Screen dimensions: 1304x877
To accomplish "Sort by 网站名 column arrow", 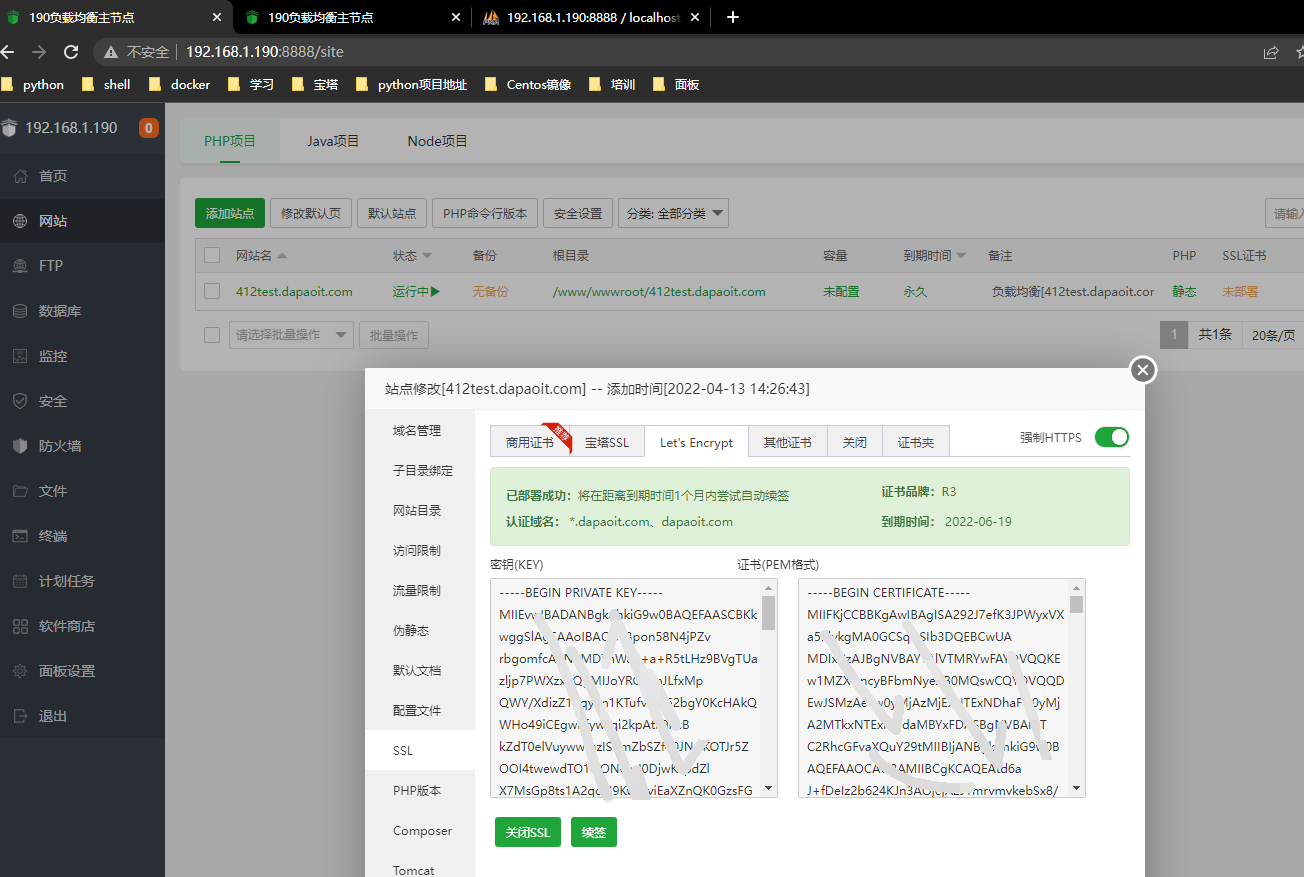I will coord(282,256).
